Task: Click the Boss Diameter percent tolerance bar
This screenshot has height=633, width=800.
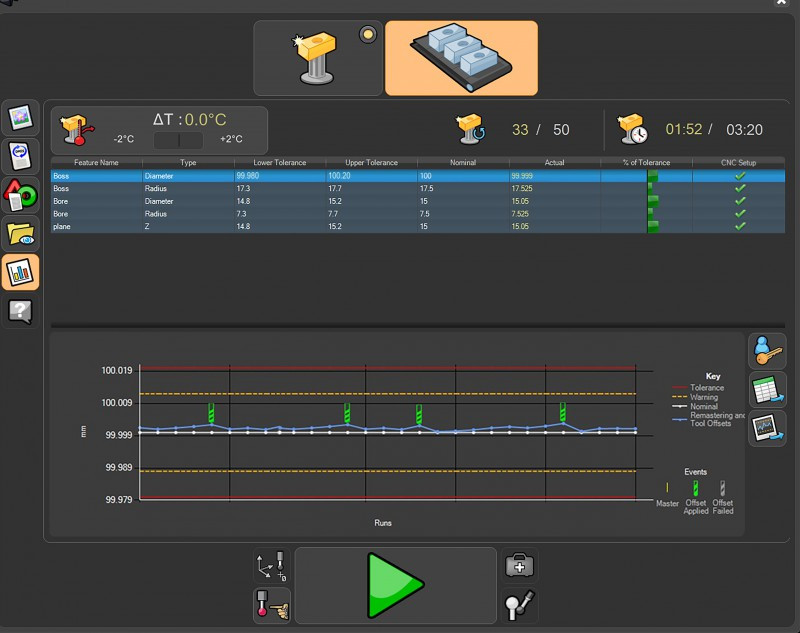Action: (x=653, y=176)
